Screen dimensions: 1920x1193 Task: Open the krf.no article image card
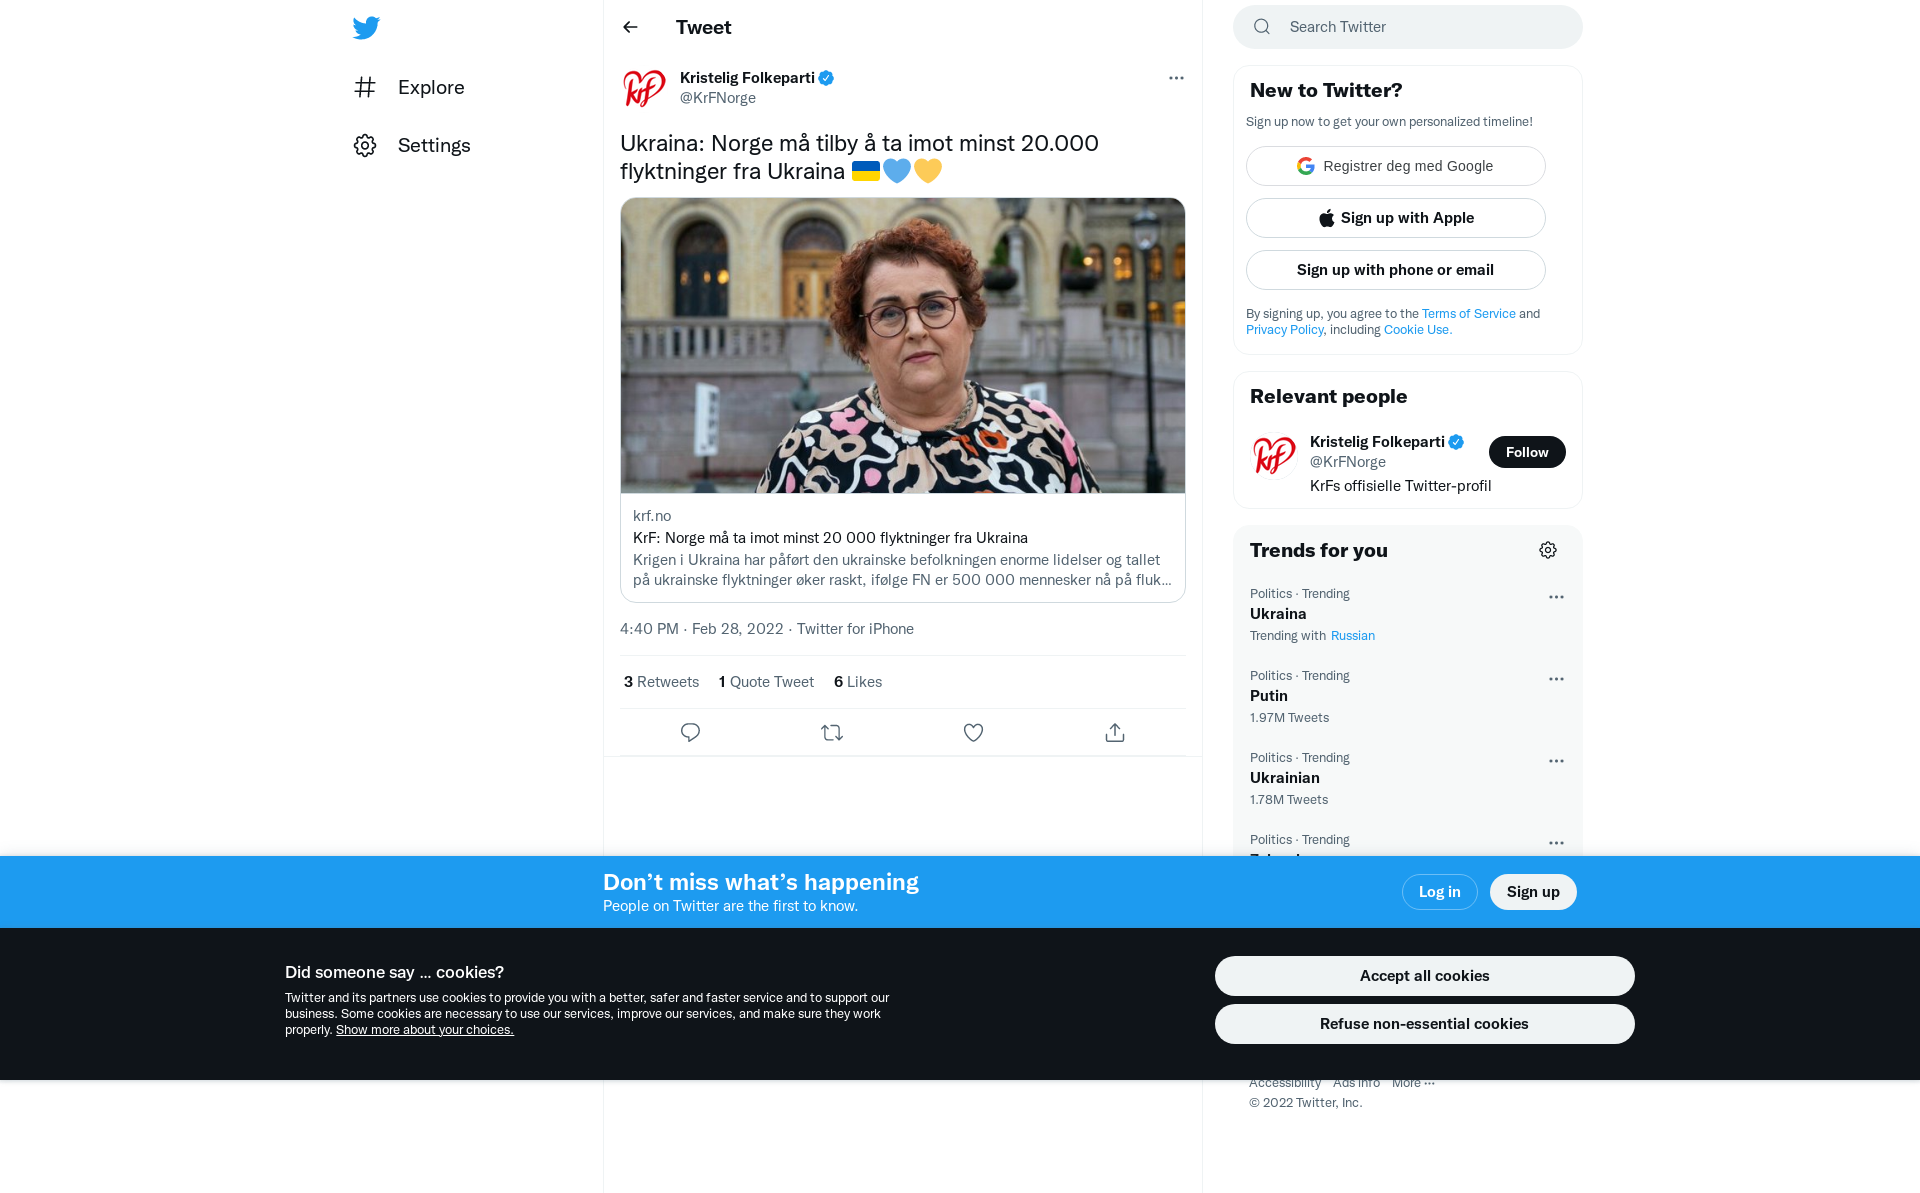(x=903, y=346)
